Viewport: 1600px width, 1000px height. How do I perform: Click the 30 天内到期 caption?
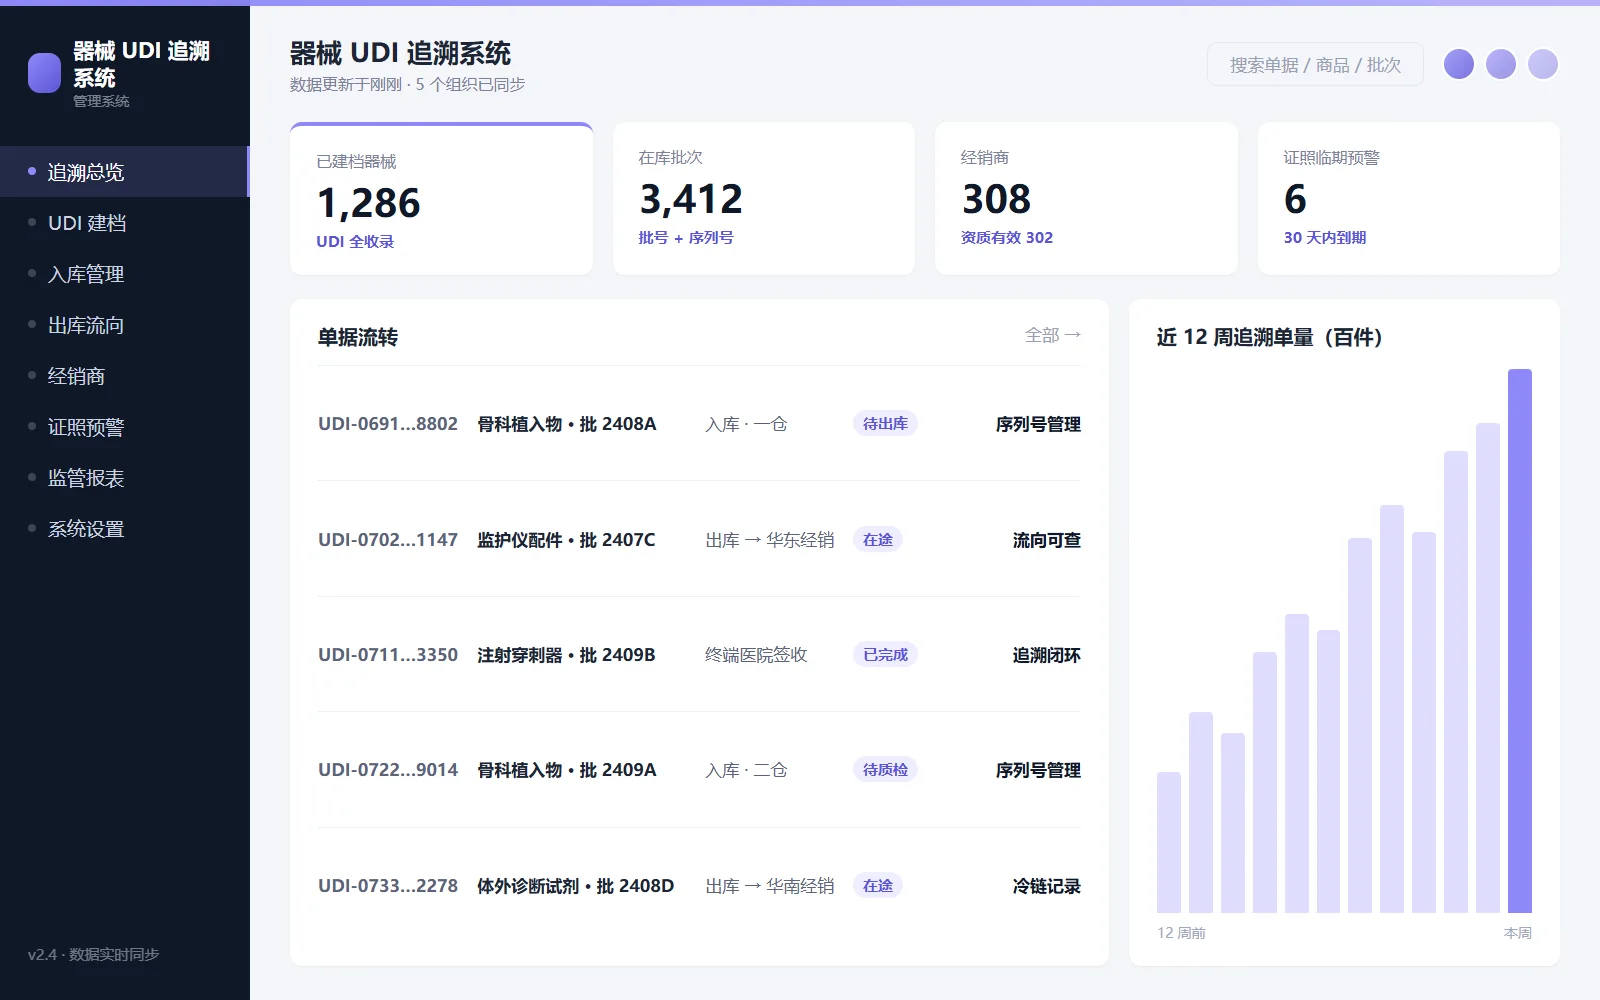pos(1325,237)
